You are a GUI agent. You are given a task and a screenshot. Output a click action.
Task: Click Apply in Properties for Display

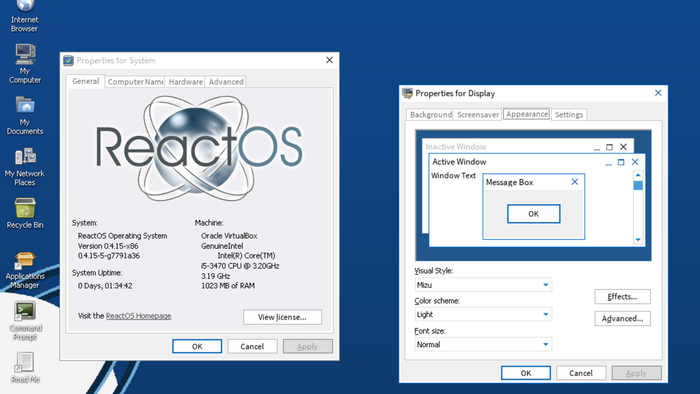pyautogui.click(x=636, y=373)
